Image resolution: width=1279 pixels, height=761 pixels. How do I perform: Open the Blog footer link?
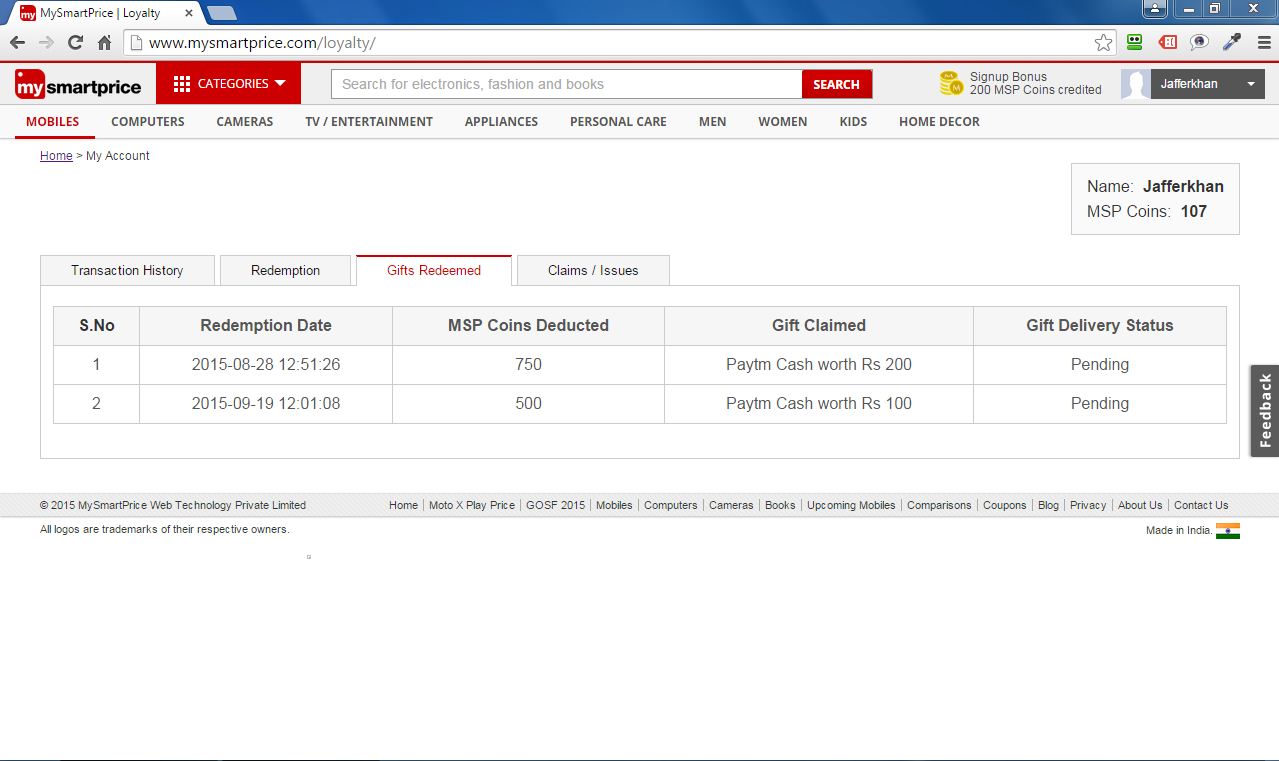[1048, 505]
